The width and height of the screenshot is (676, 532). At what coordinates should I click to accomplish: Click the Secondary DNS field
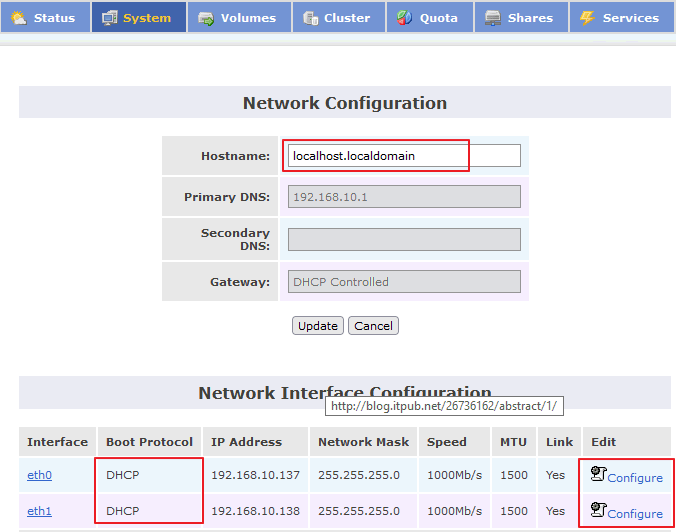(404, 239)
